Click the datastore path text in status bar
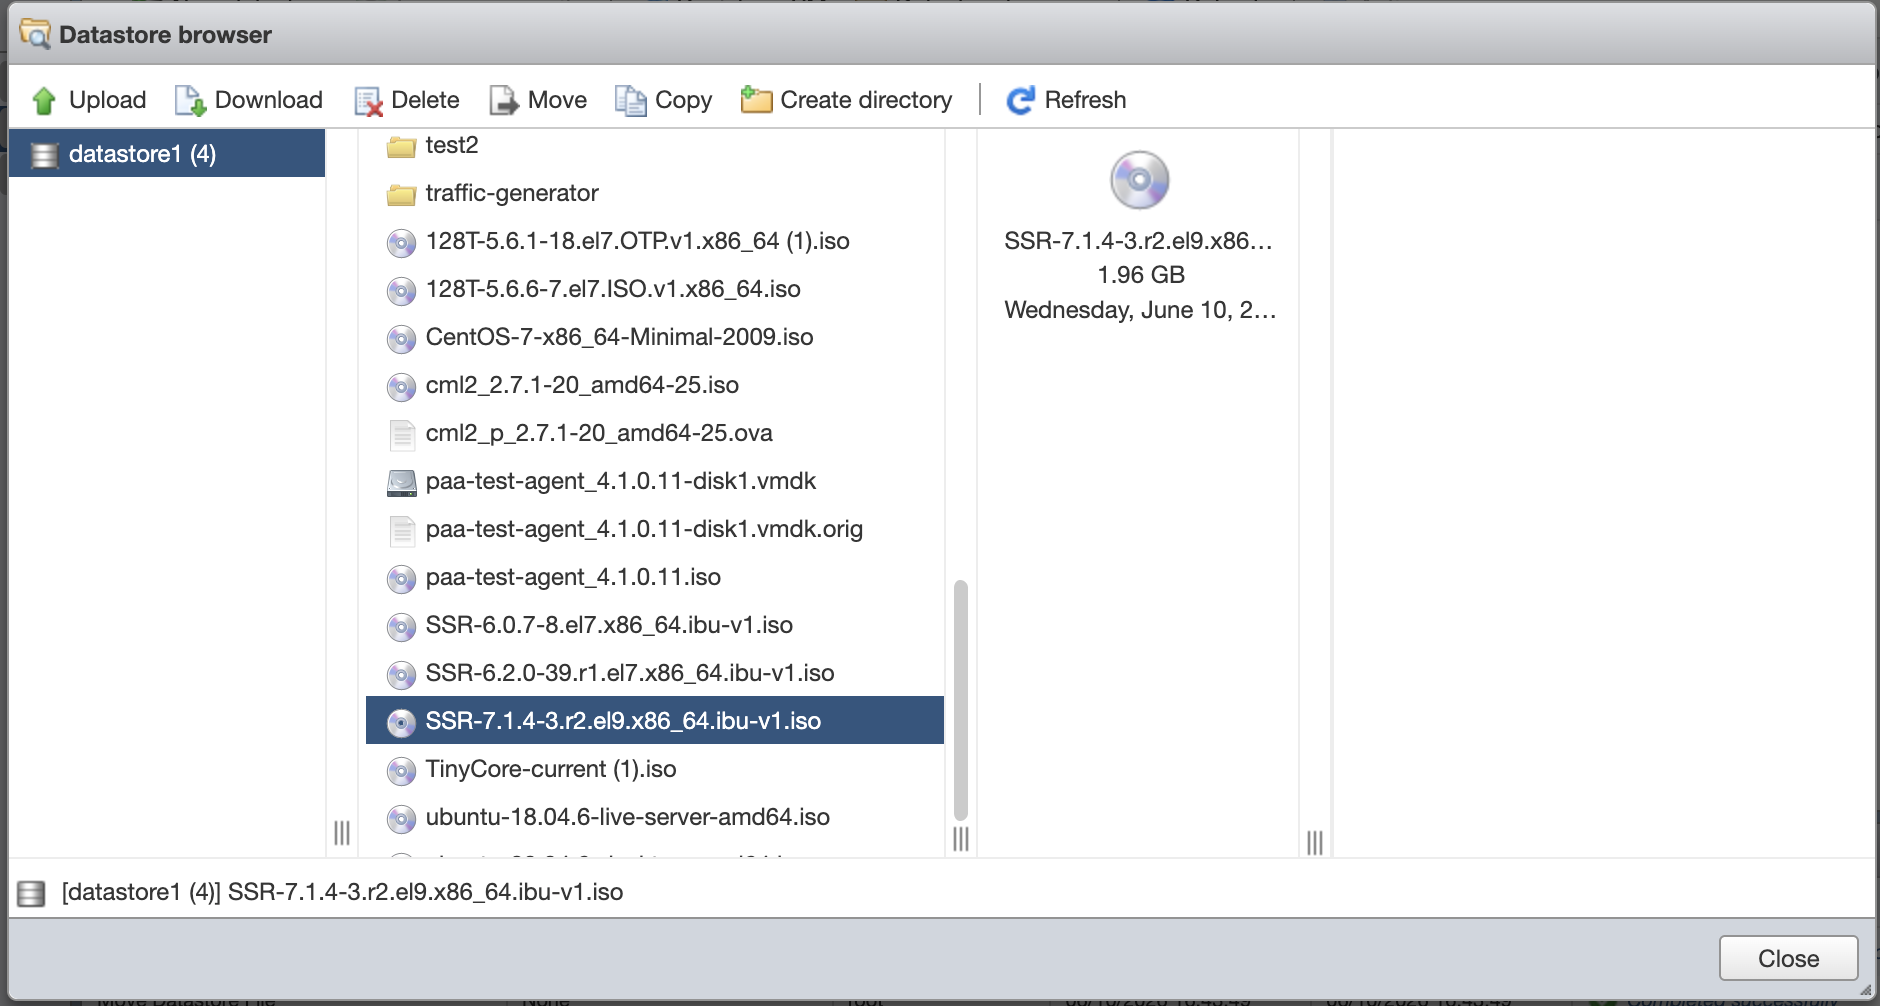The height and width of the screenshot is (1006, 1880). [342, 892]
